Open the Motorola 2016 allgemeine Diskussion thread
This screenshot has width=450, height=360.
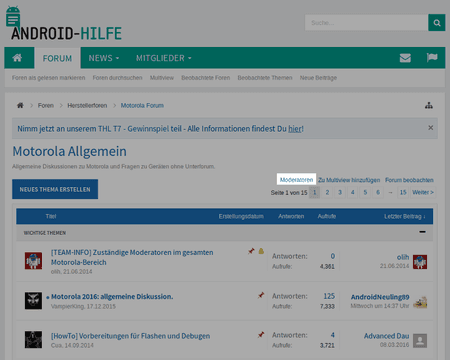112,297
